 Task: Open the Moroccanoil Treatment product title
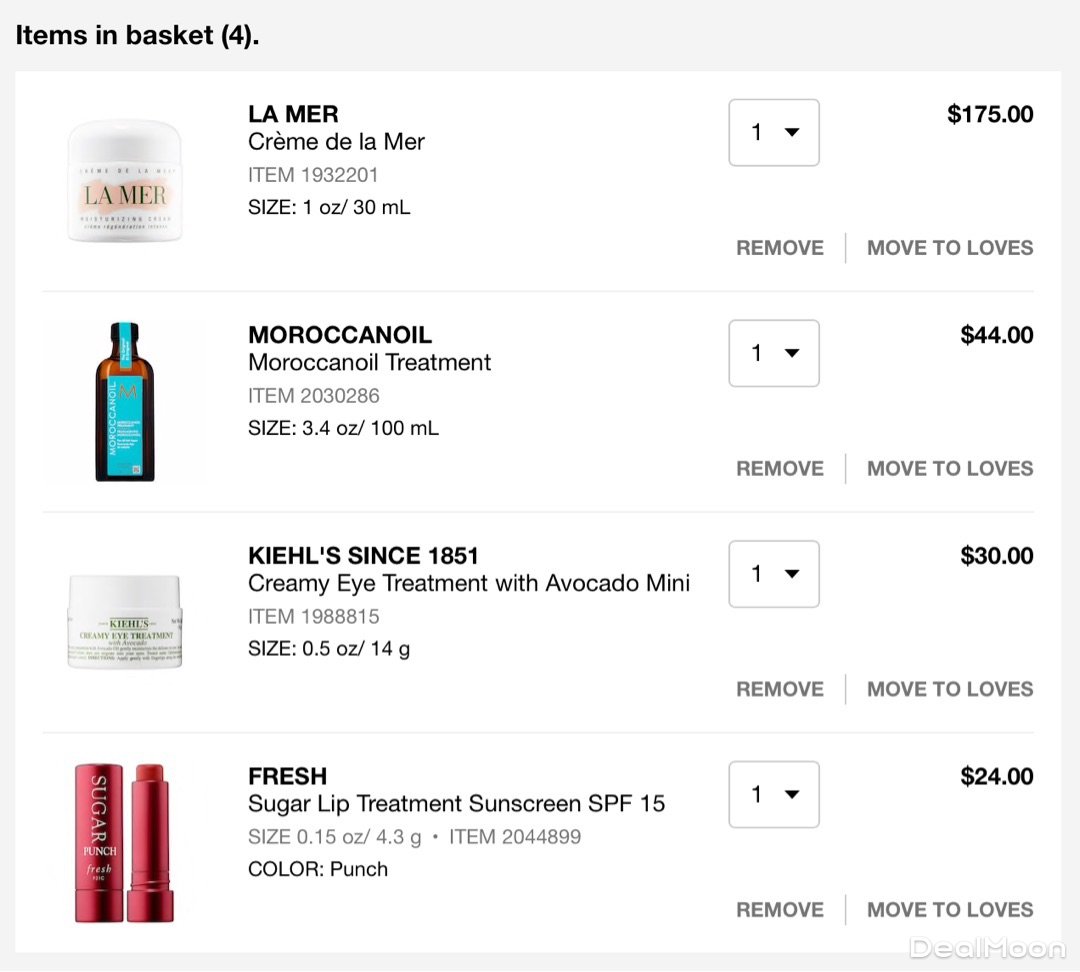(x=370, y=363)
